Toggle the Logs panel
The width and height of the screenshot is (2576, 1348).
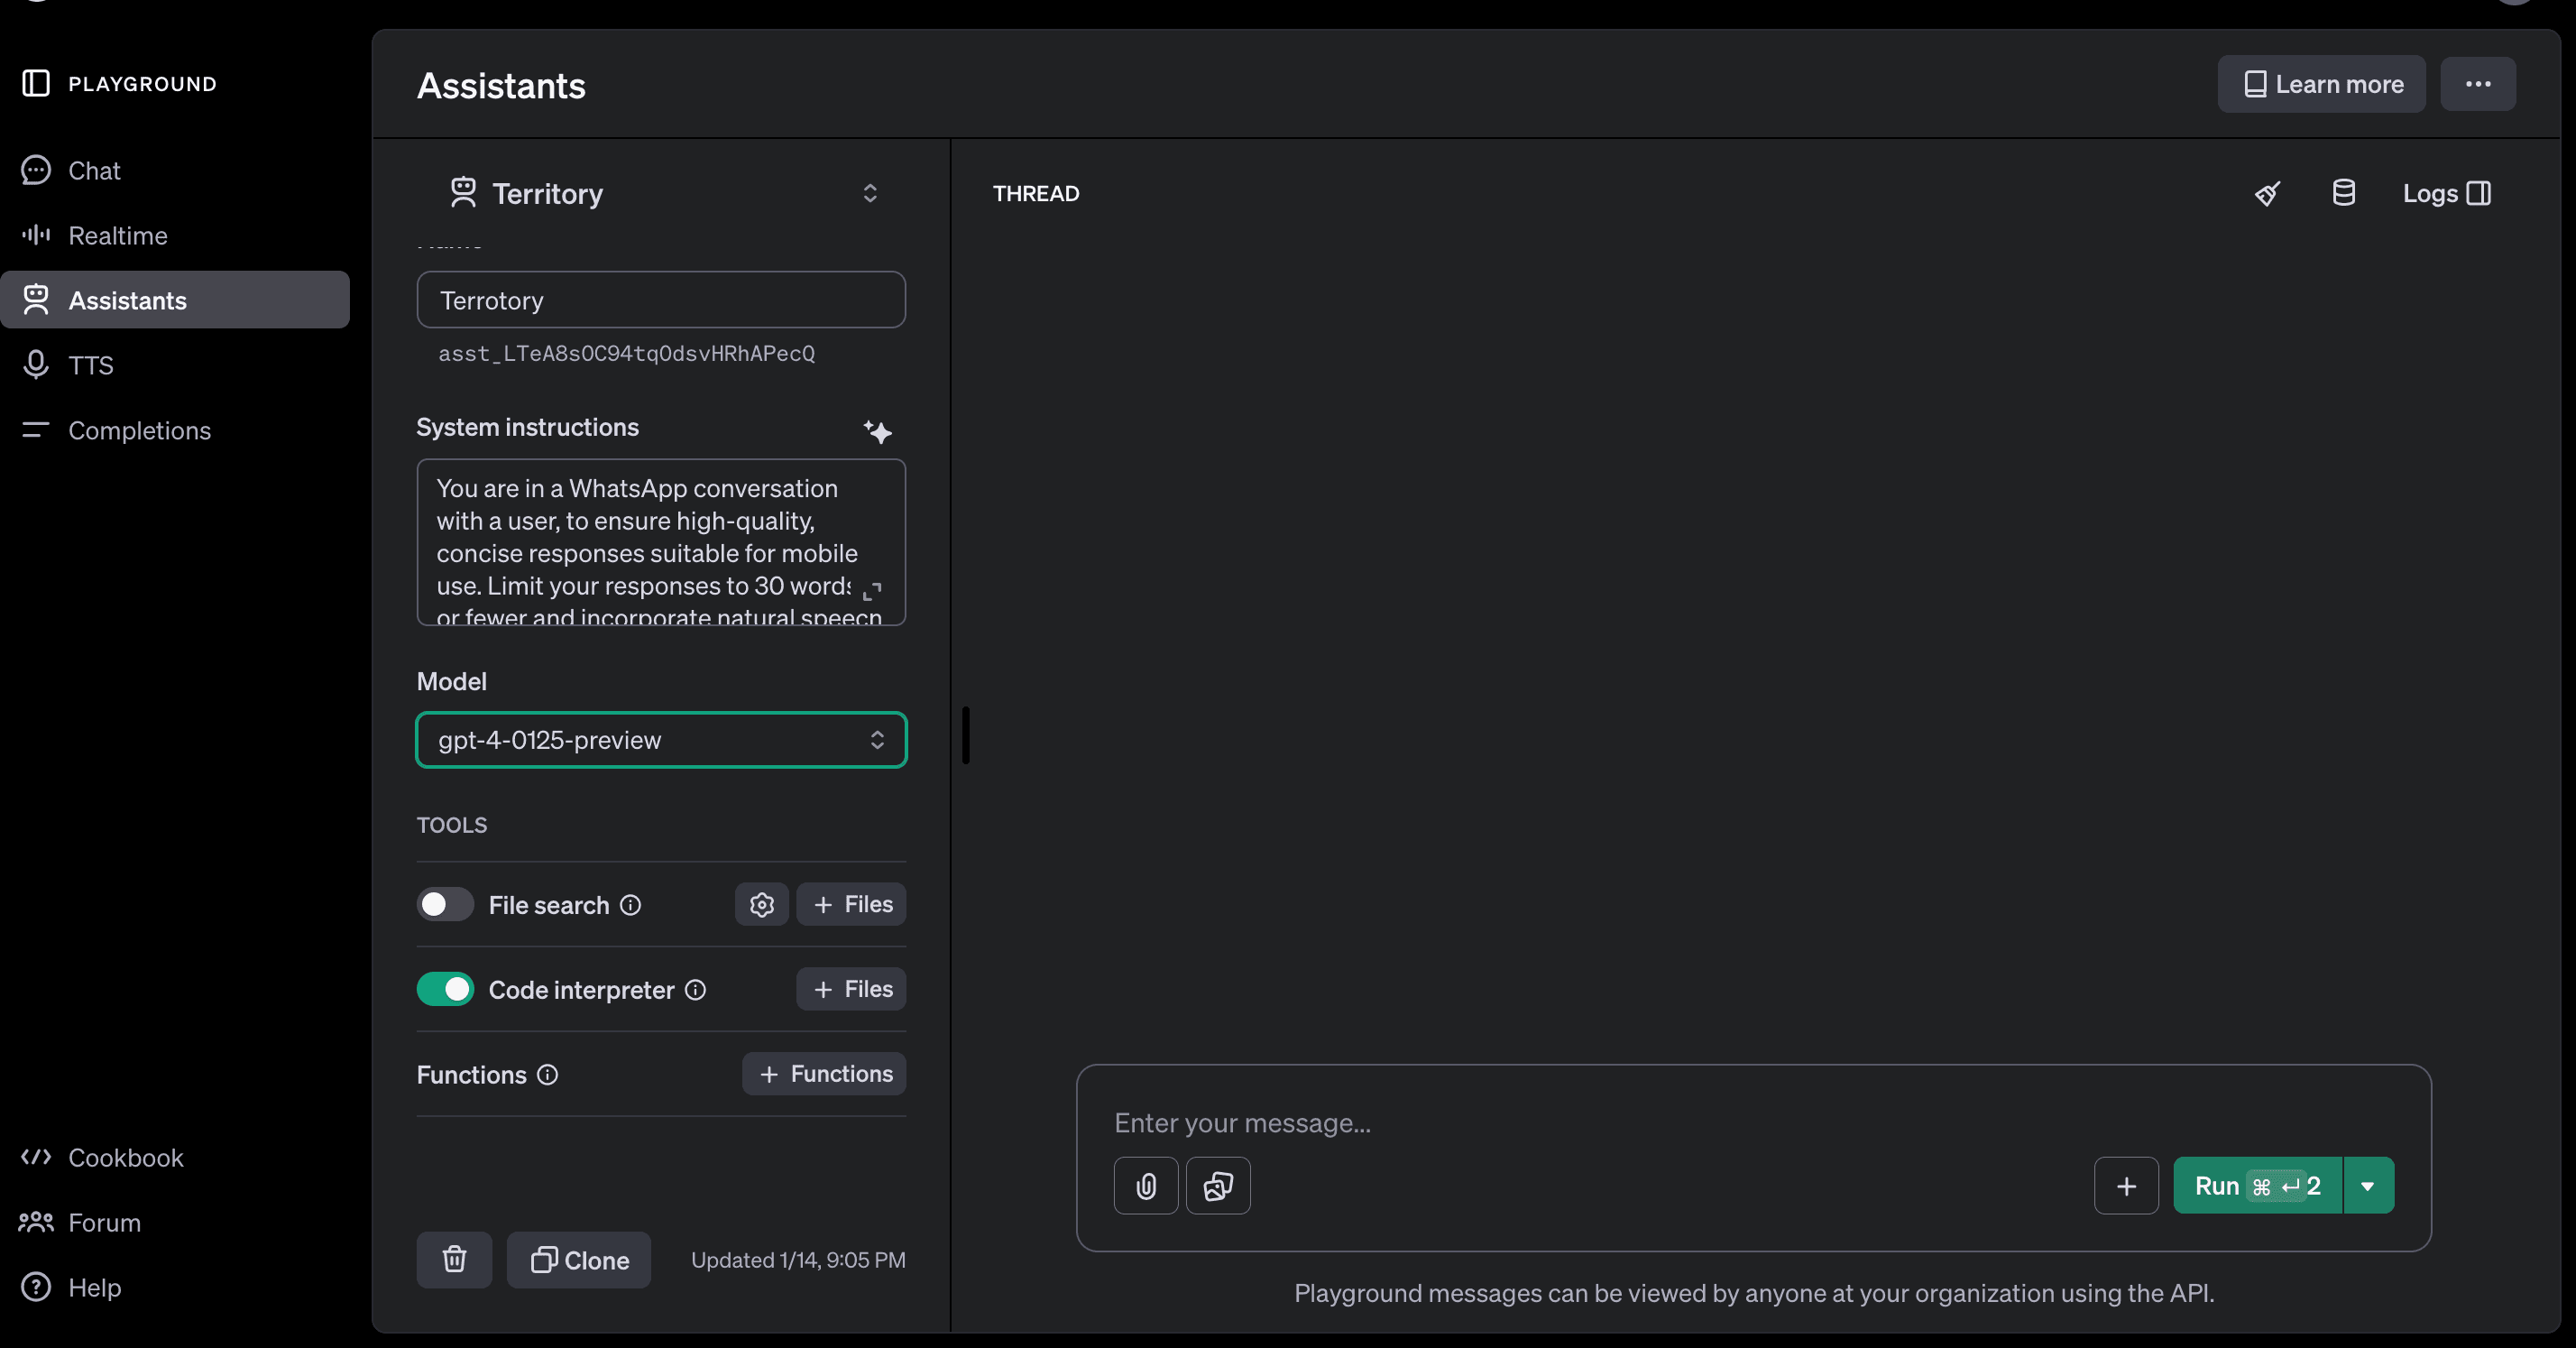(x=2445, y=194)
